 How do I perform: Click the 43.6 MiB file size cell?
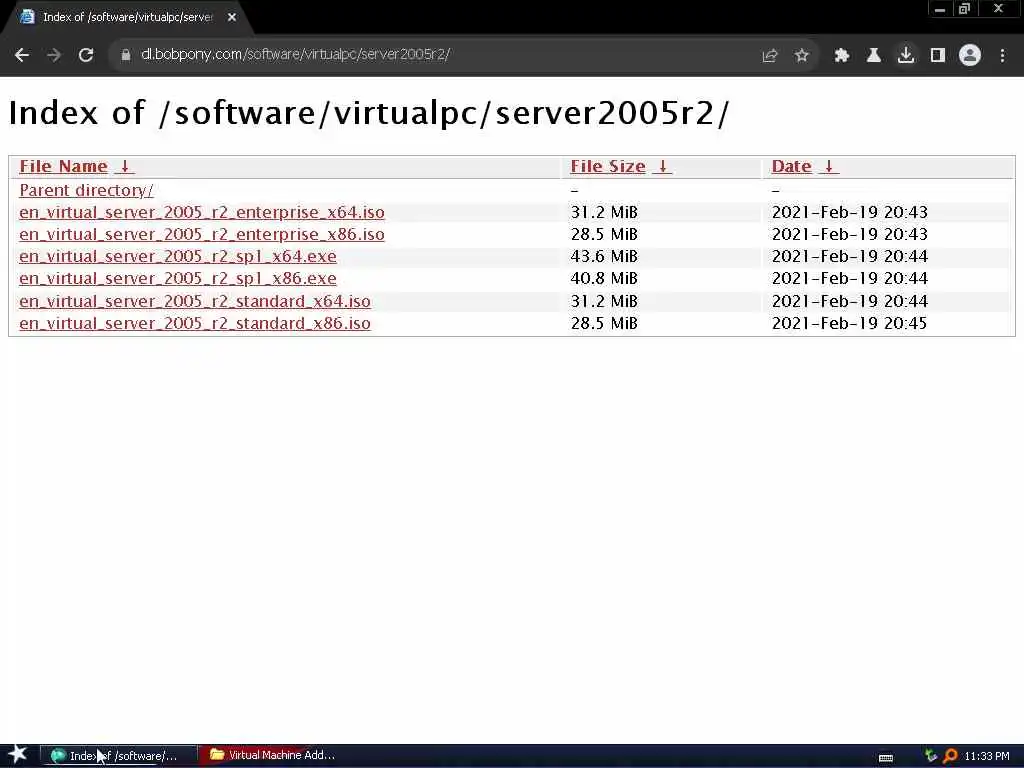[604, 257]
